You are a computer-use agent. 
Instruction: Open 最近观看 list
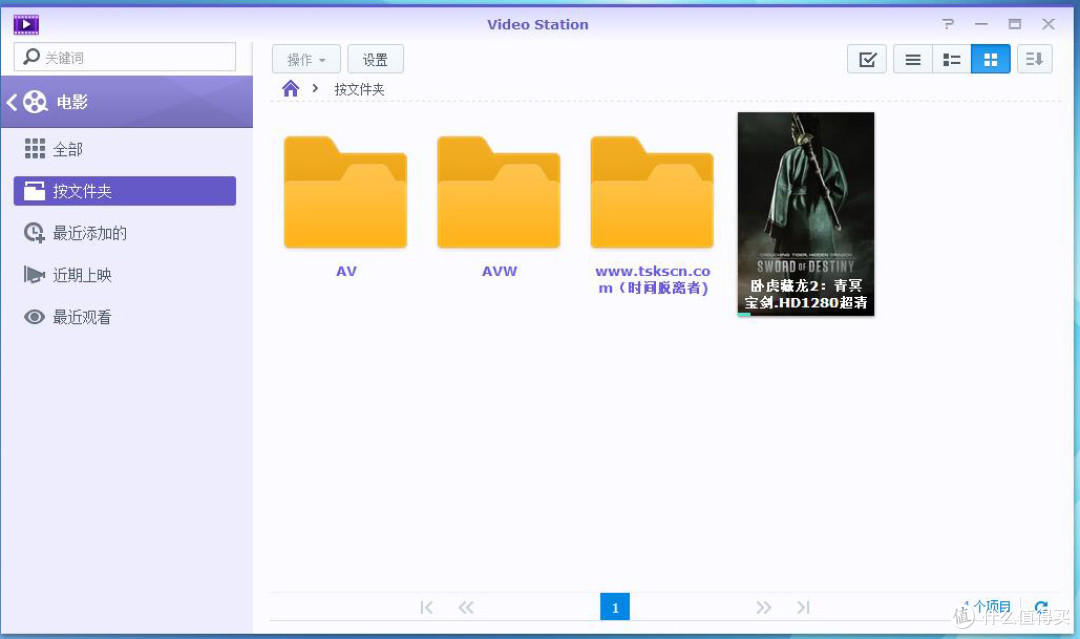point(125,317)
